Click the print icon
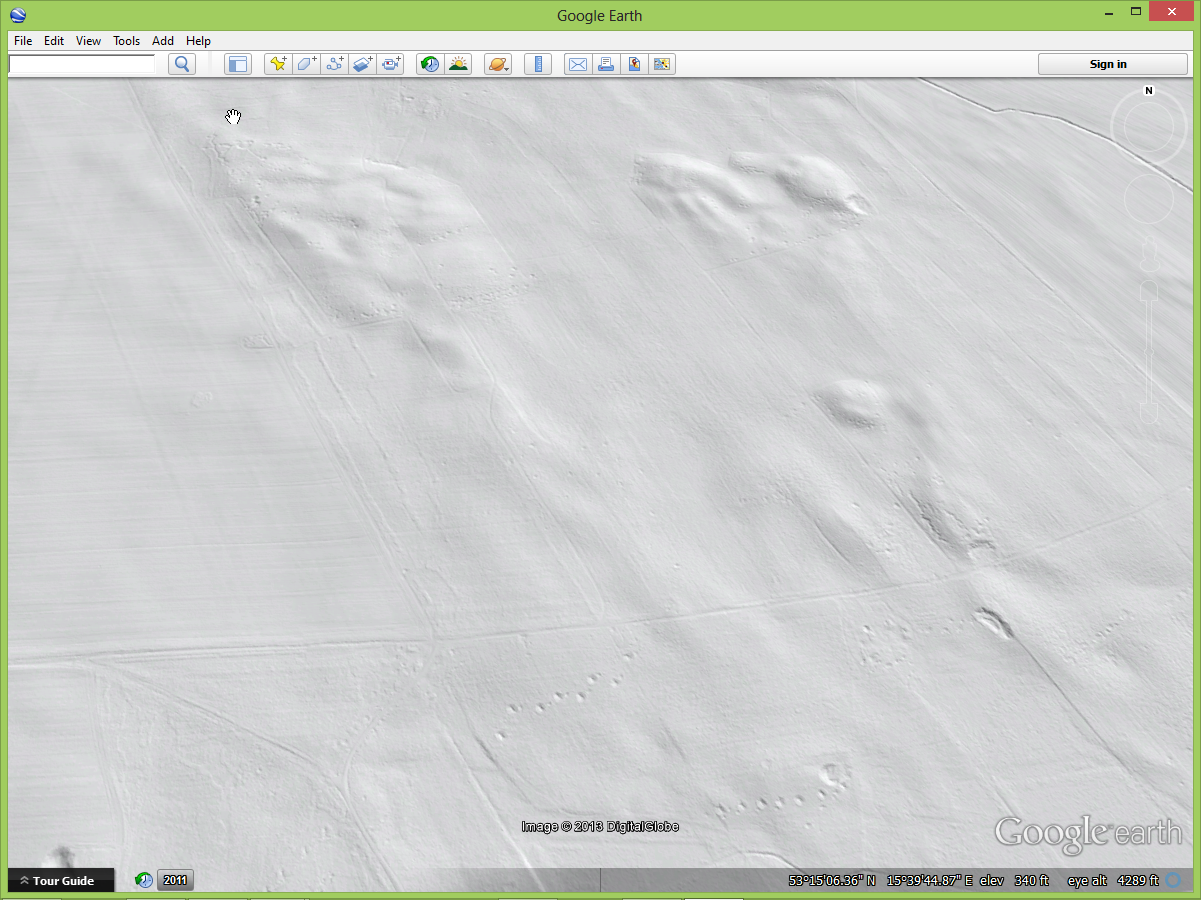 click(x=605, y=64)
